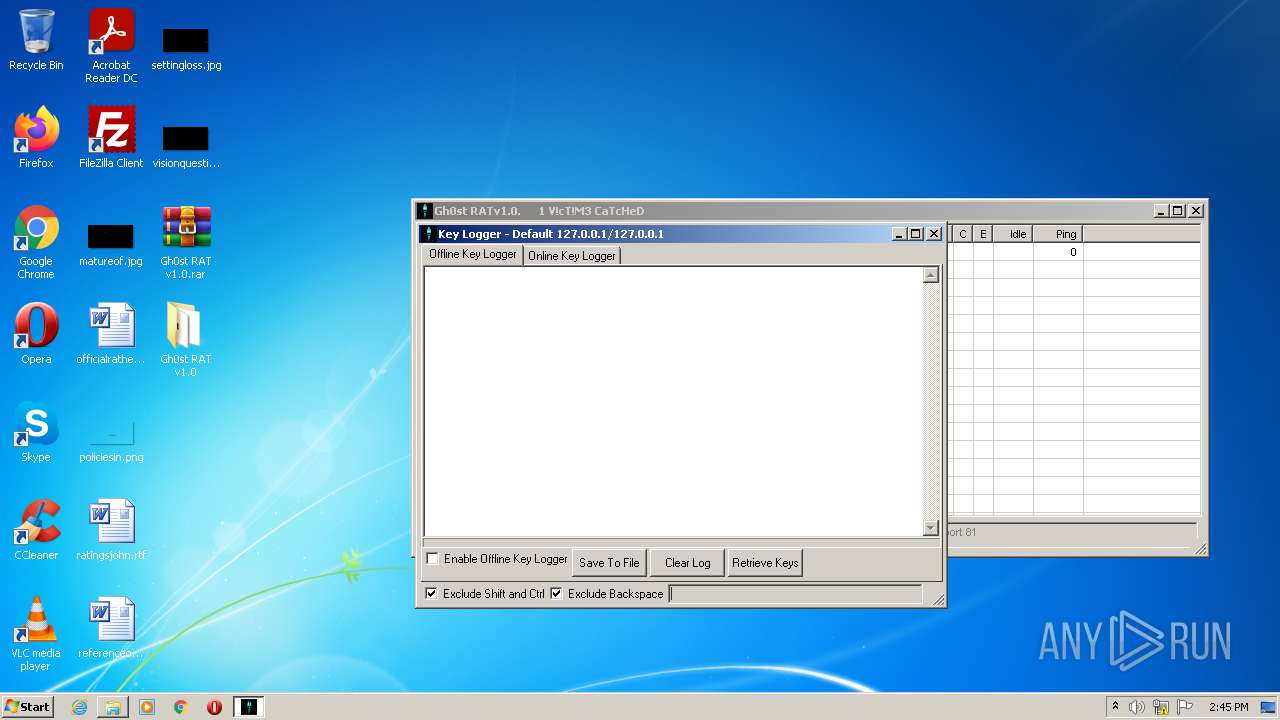
Task: Select the ratingsjohn.rtf document
Action: point(111,530)
